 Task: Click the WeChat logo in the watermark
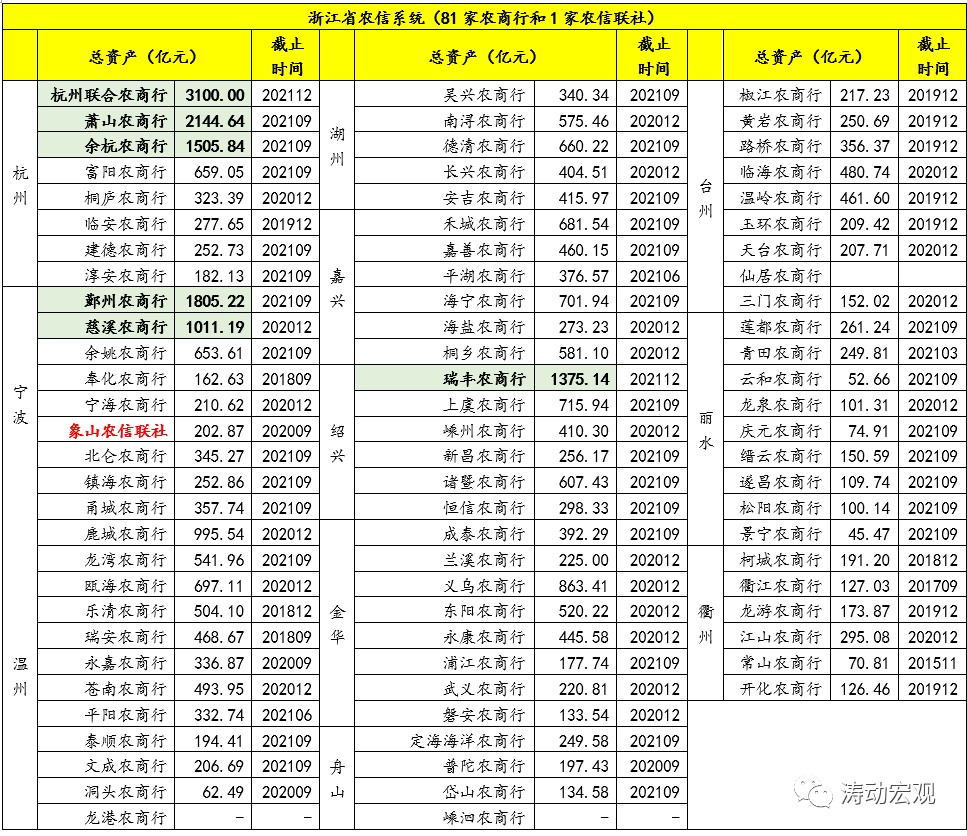[818, 793]
